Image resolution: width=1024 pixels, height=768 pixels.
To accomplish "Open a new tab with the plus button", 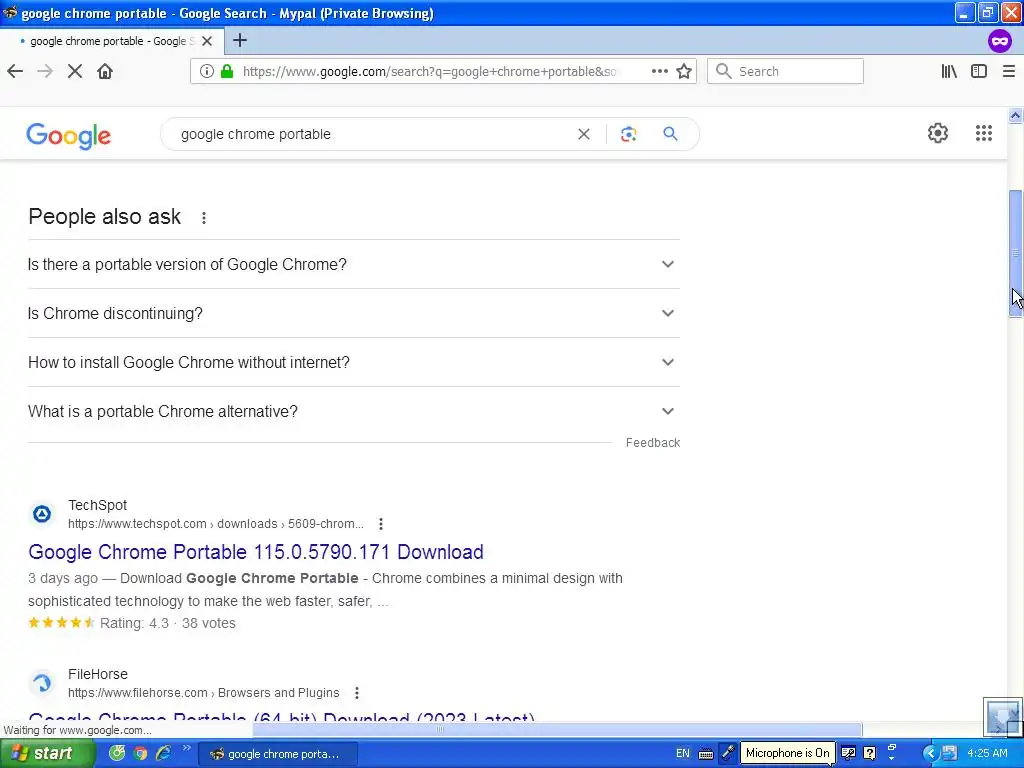I will tap(240, 40).
